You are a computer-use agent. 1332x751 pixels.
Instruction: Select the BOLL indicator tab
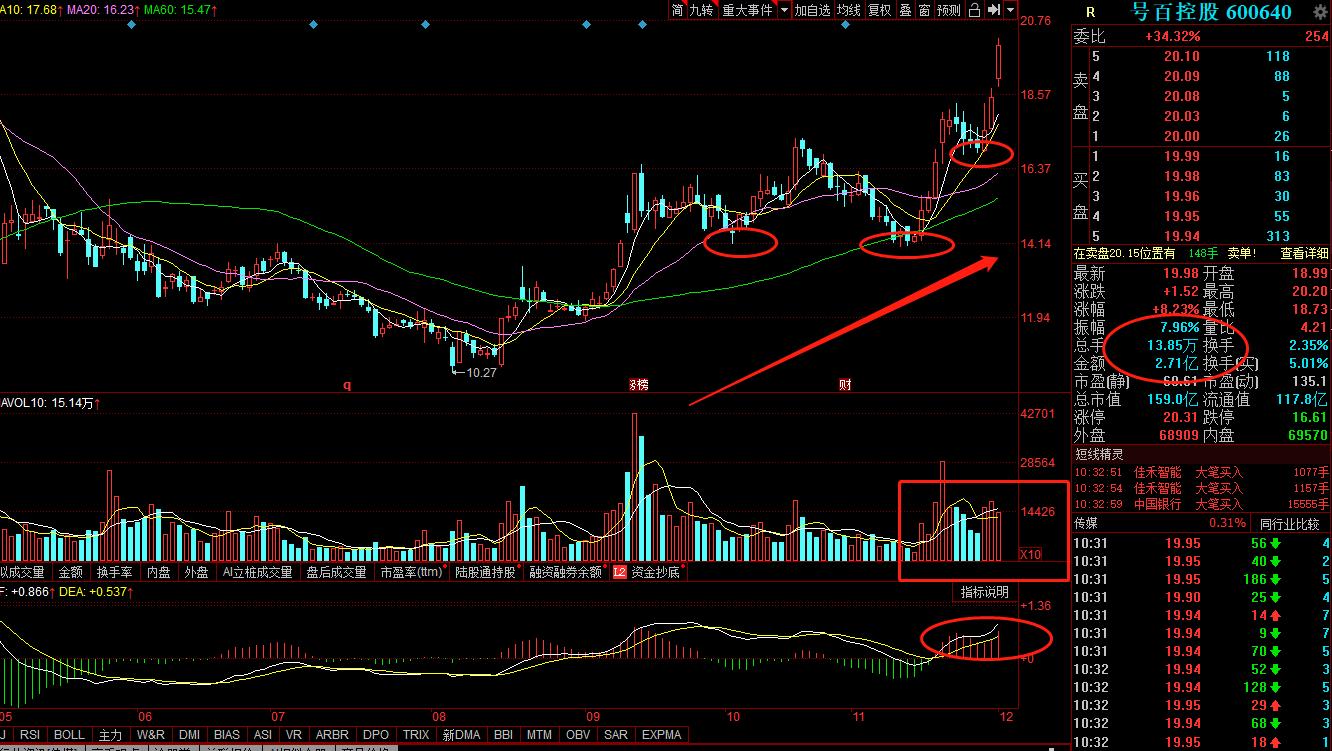[70, 735]
